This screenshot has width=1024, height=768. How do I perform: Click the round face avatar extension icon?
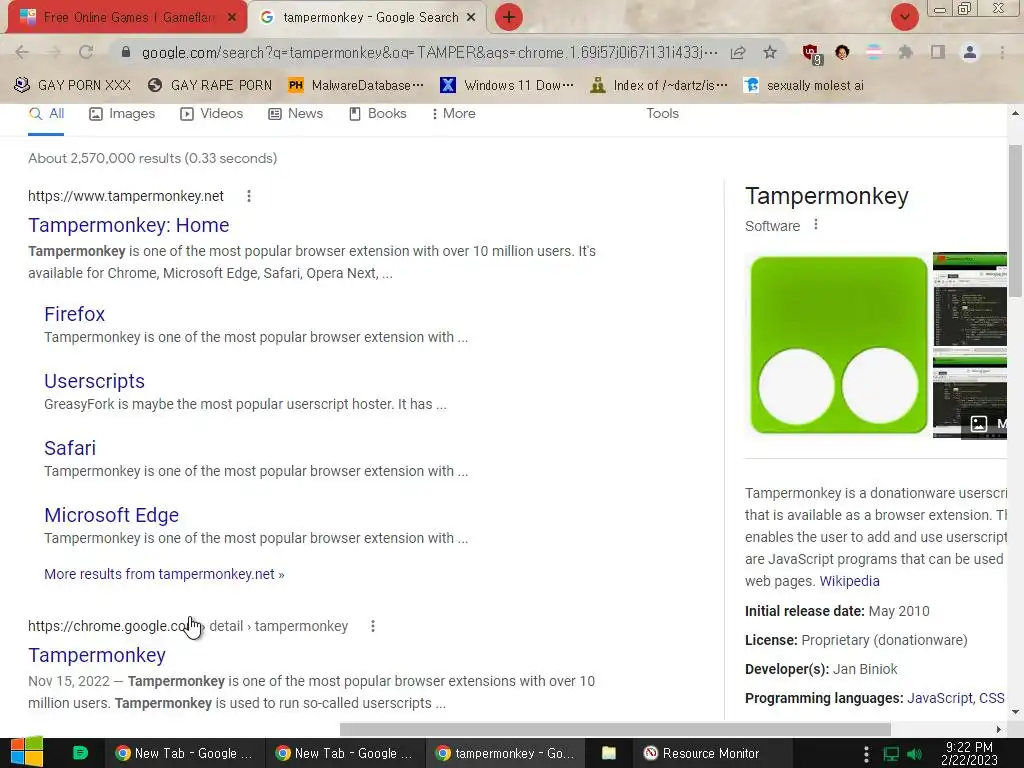tap(842, 52)
